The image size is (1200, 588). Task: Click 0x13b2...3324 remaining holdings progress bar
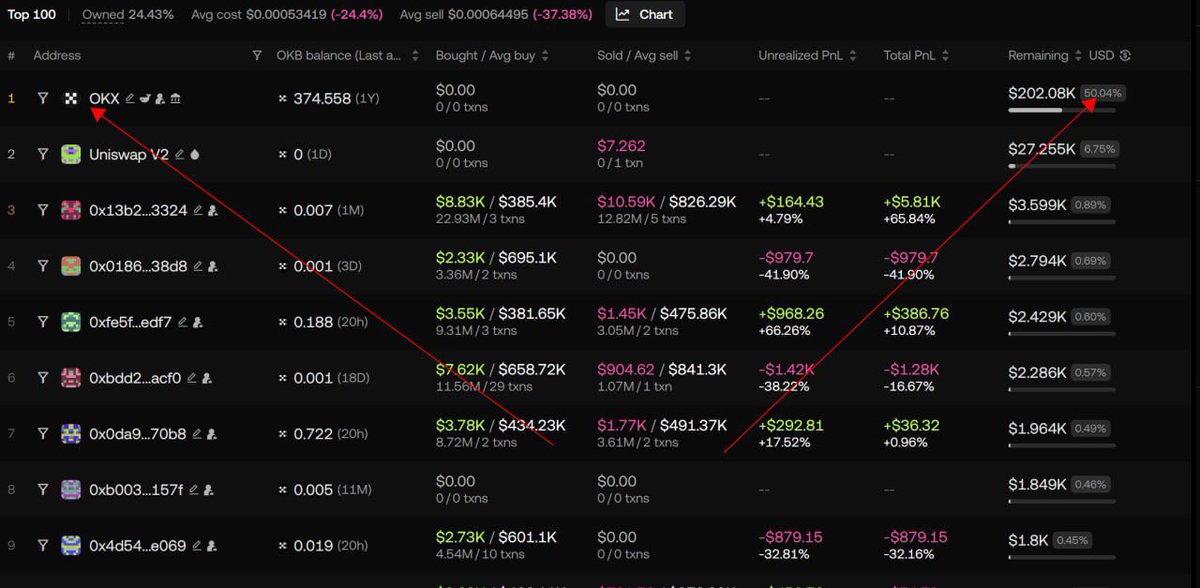[x=1062, y=221]
